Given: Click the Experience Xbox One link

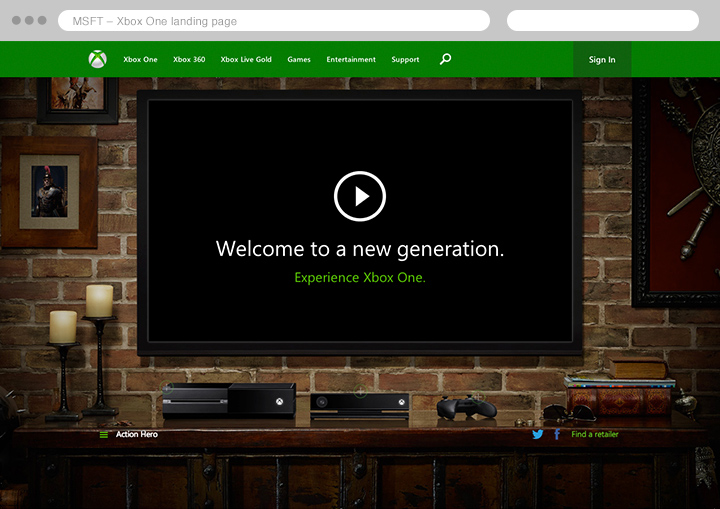Looking at the screenshot, I should click(x=360, y=277).
